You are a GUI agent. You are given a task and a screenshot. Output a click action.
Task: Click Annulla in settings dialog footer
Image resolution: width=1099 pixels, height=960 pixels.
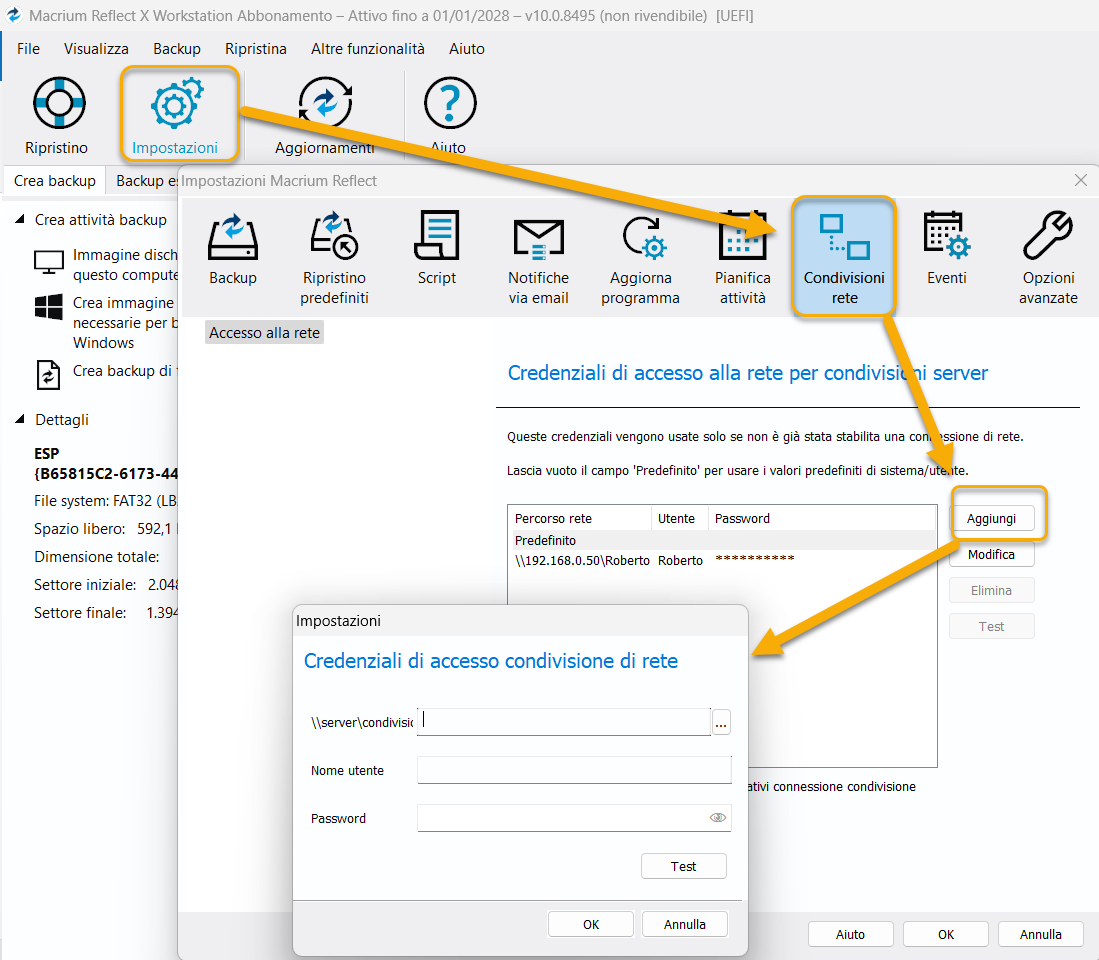[1040, 934]
